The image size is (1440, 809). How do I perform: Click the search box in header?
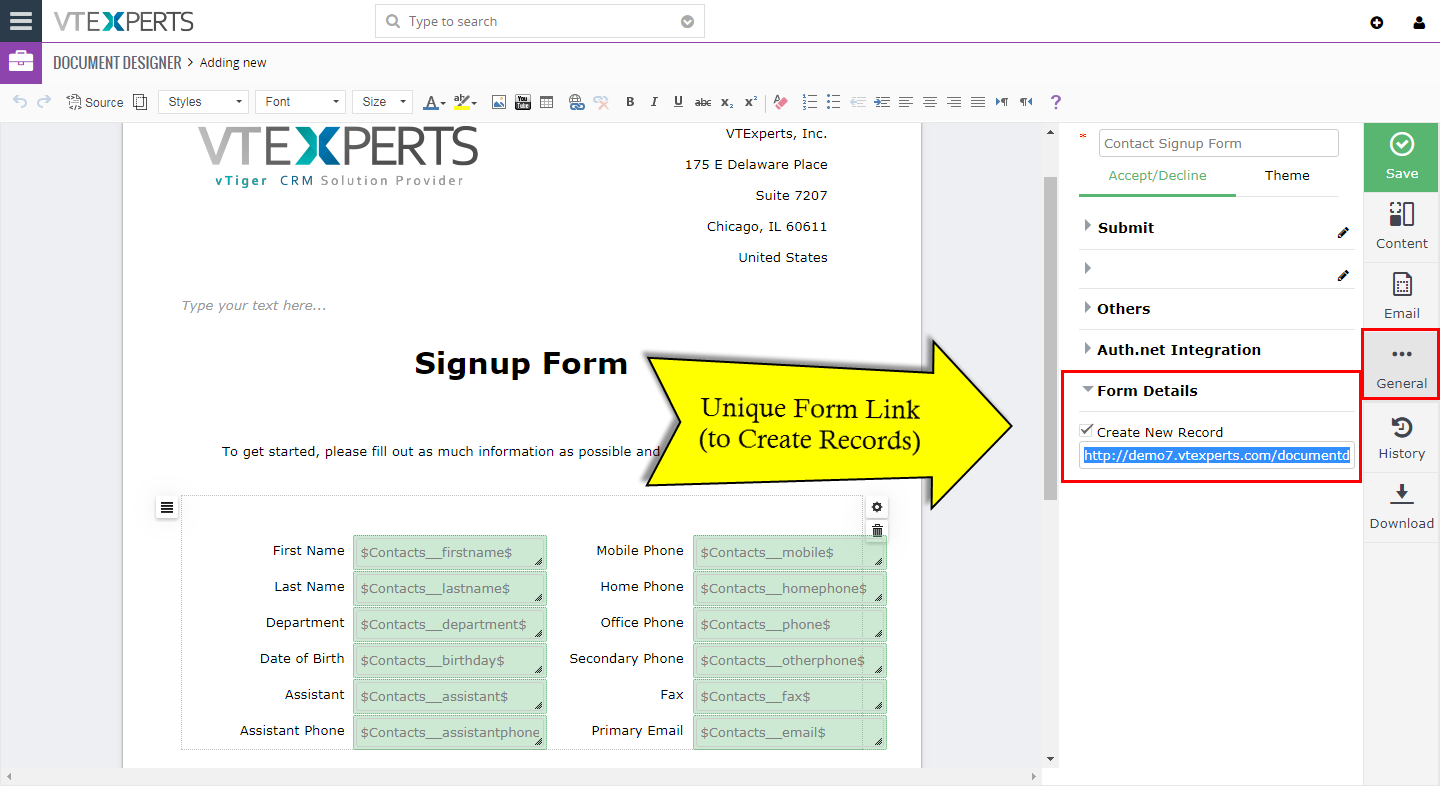(540, 22)
